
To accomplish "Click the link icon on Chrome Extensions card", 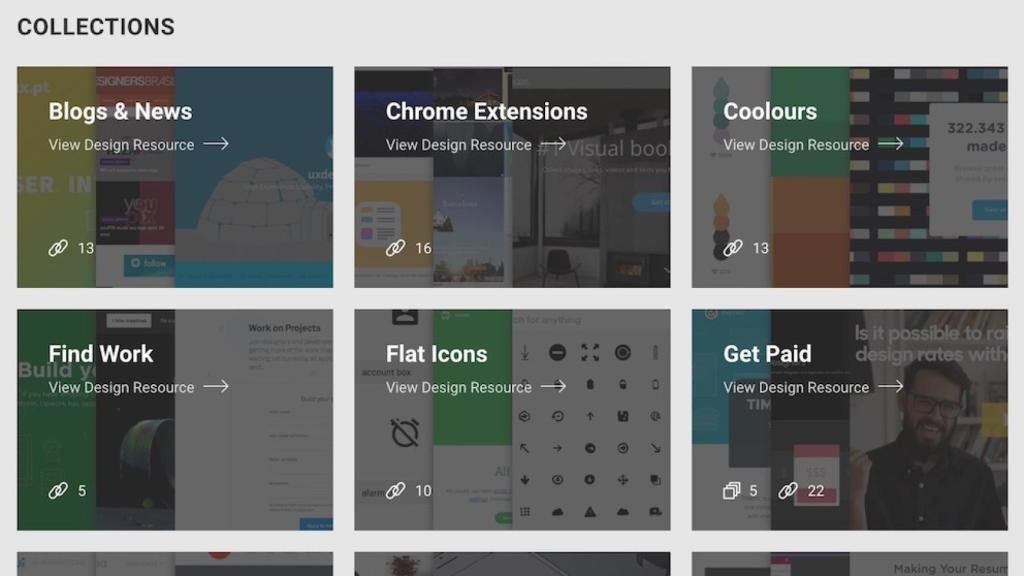I will pos(396,248).
